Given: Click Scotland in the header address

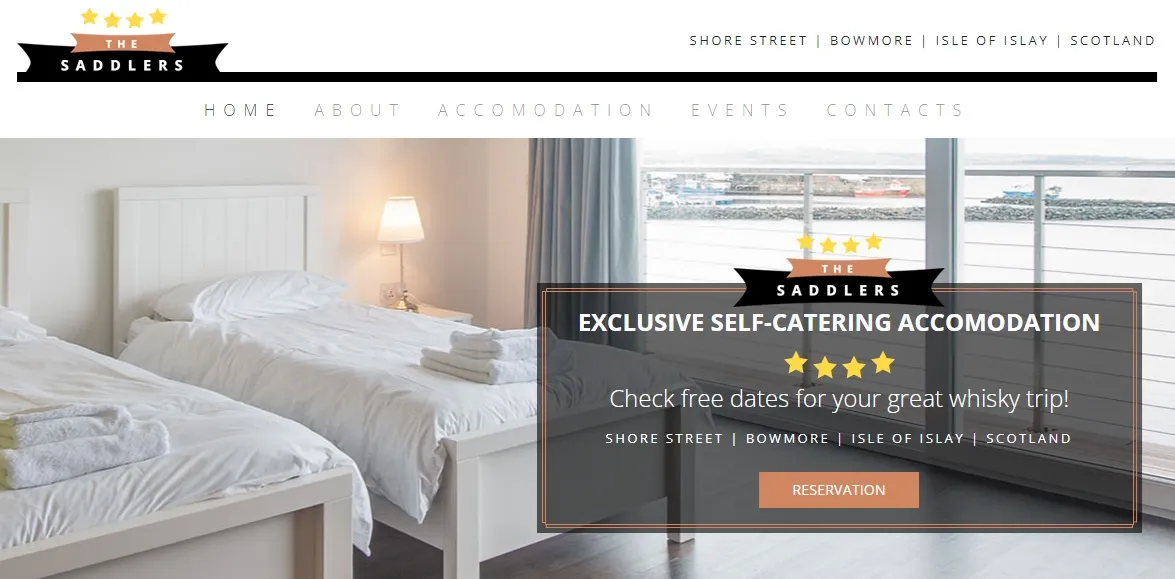Looking at the screenshot, I should click(x=1113, y=40).
